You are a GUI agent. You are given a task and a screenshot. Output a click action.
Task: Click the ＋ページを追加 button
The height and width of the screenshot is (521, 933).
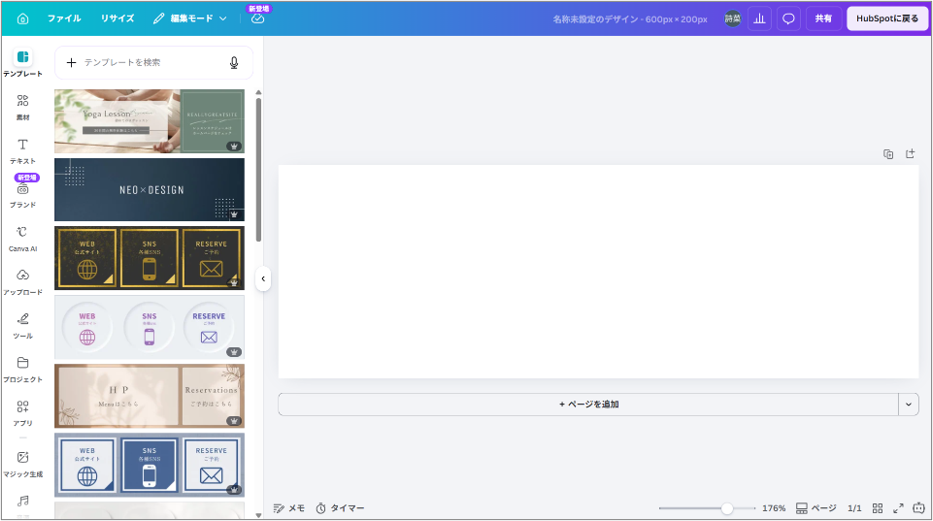pos(588,404)
